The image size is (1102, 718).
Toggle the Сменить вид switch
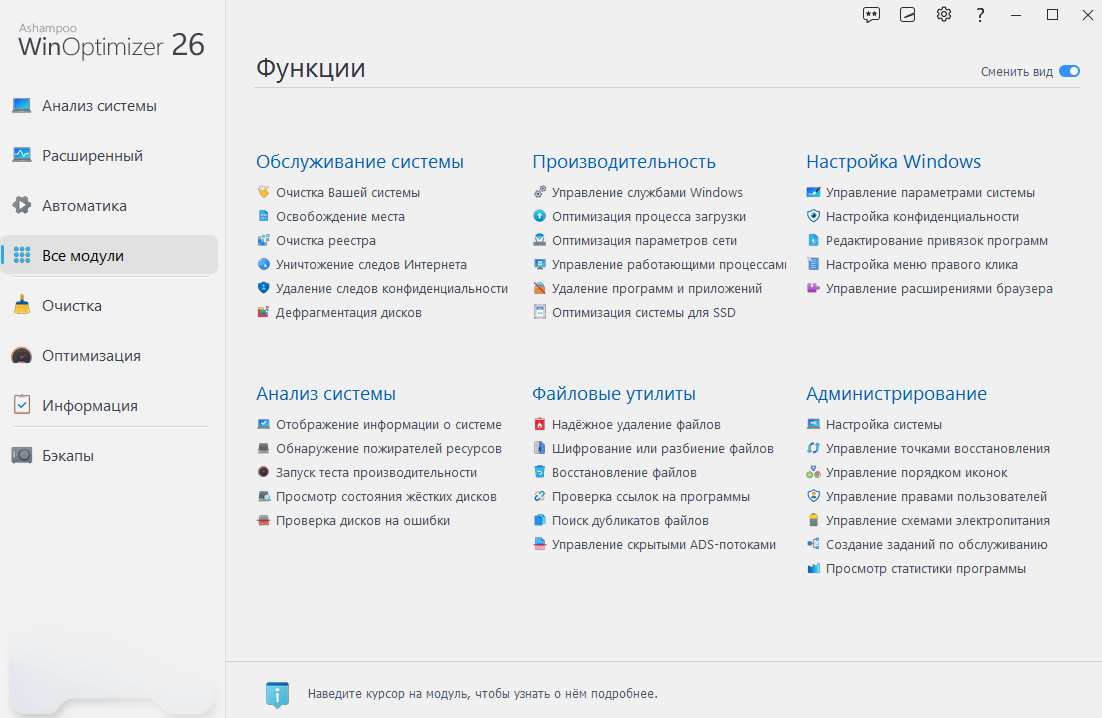click(x=1069, y=71)
